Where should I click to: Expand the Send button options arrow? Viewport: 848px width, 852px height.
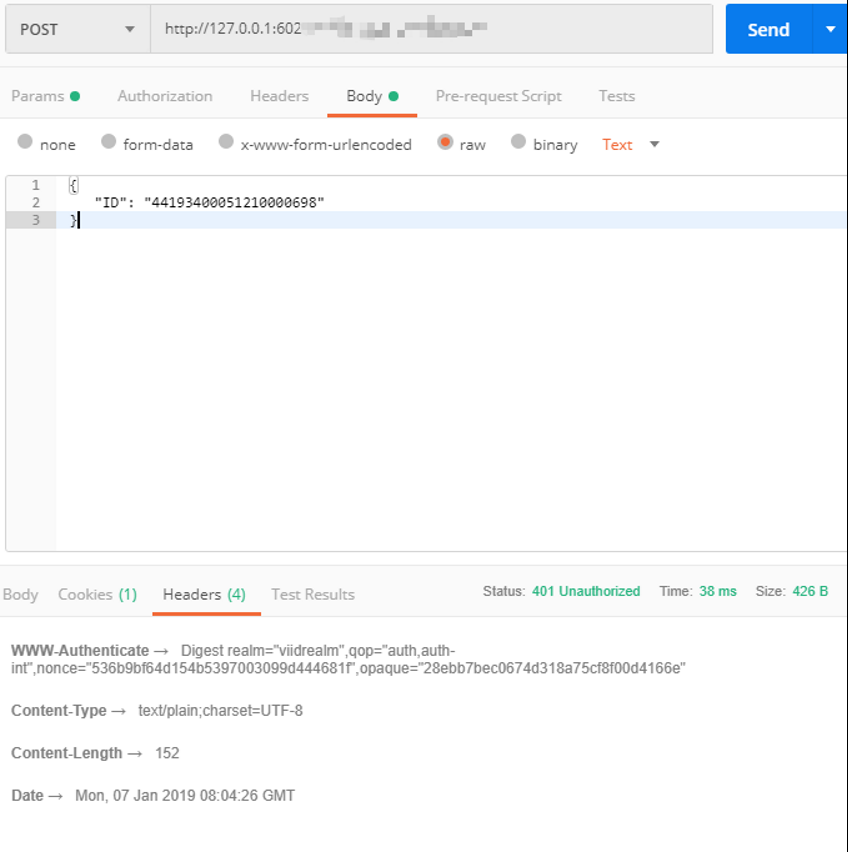click(x=831, y=29)
